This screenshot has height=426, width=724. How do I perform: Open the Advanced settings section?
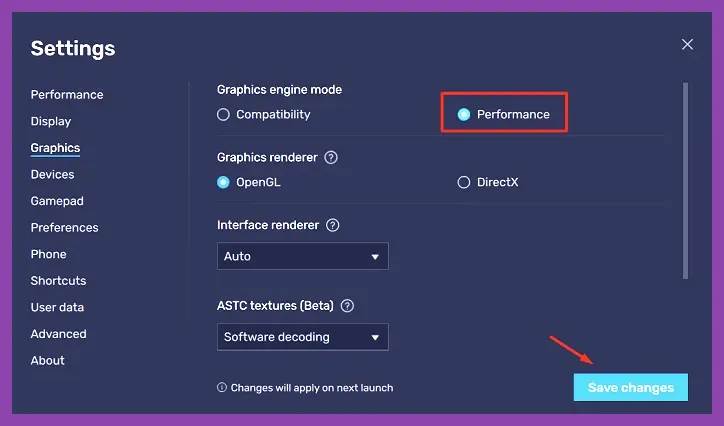pyautogui.click(x=59, y=334)
